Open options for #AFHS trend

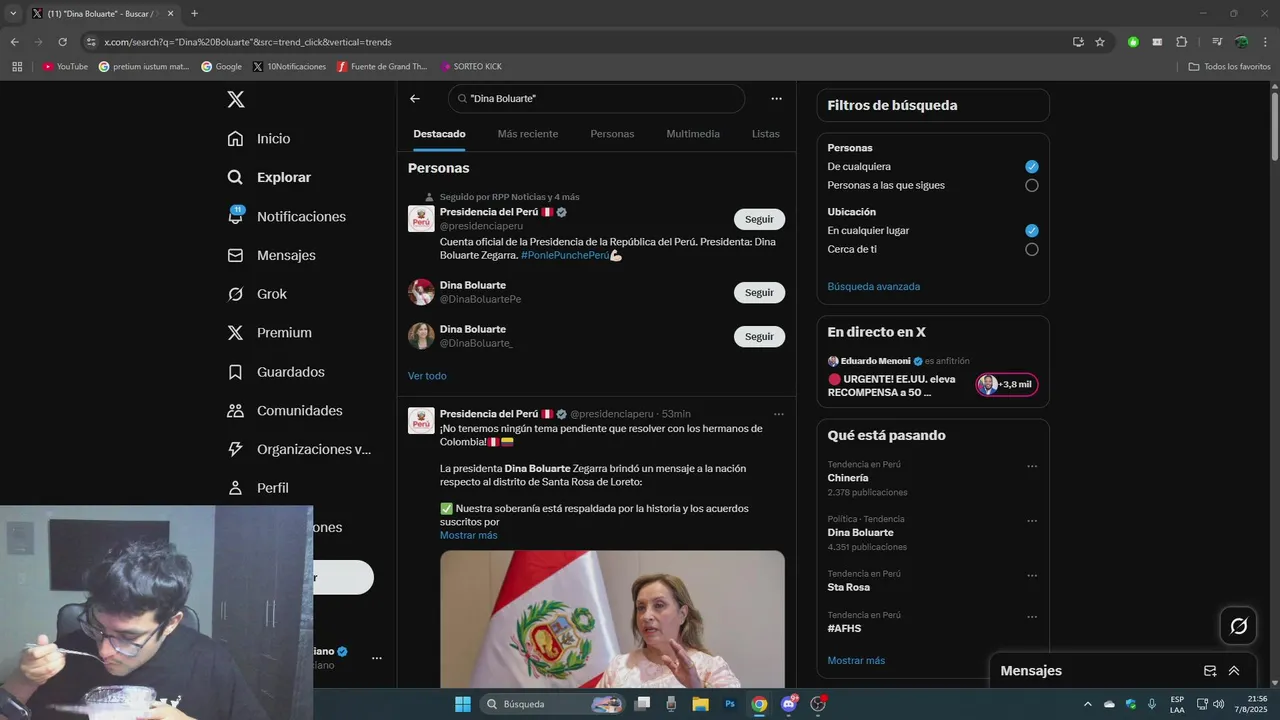point(1032,617)
